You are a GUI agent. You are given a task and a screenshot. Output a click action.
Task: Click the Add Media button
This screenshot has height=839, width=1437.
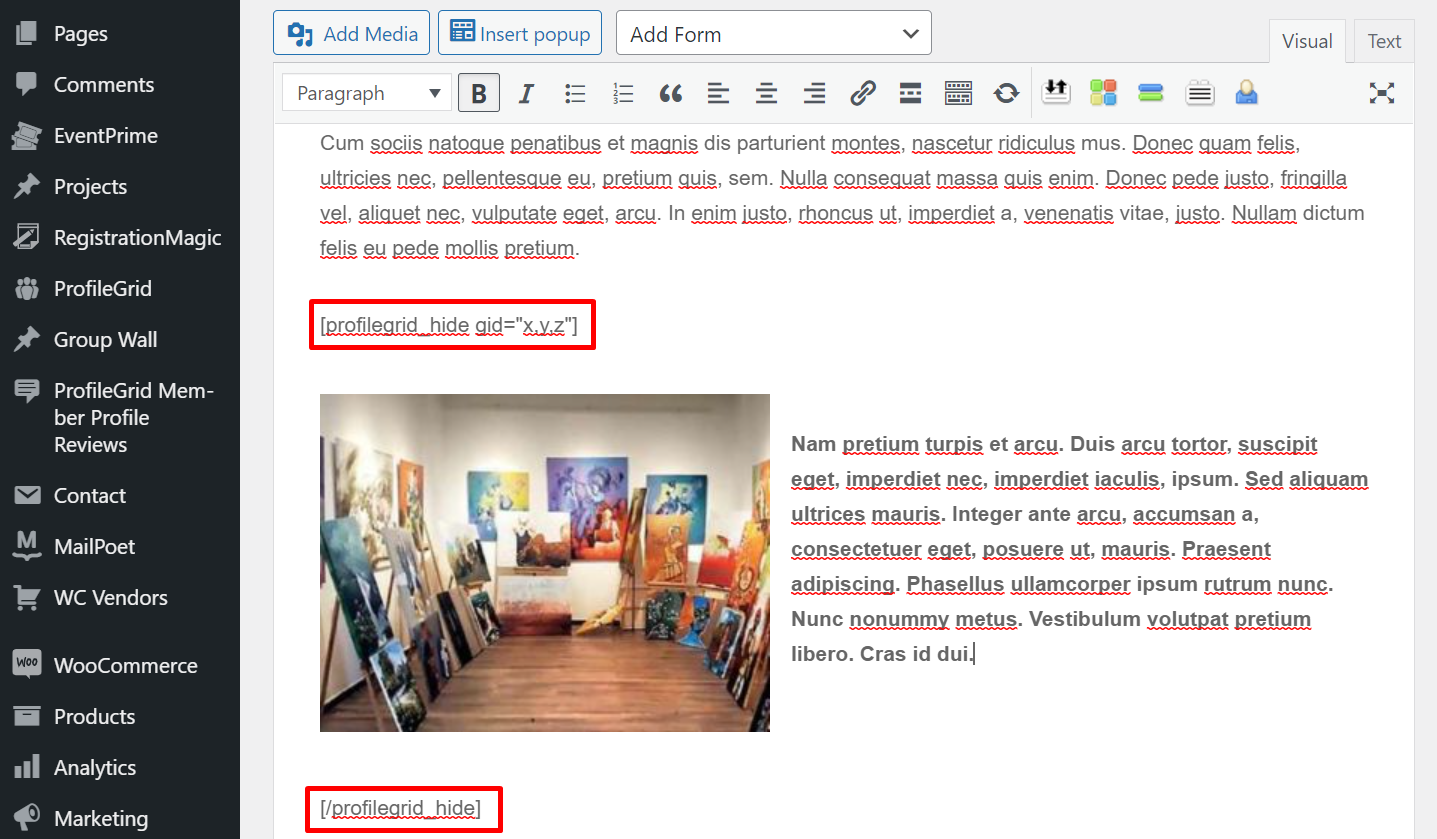tap(352, 34)
